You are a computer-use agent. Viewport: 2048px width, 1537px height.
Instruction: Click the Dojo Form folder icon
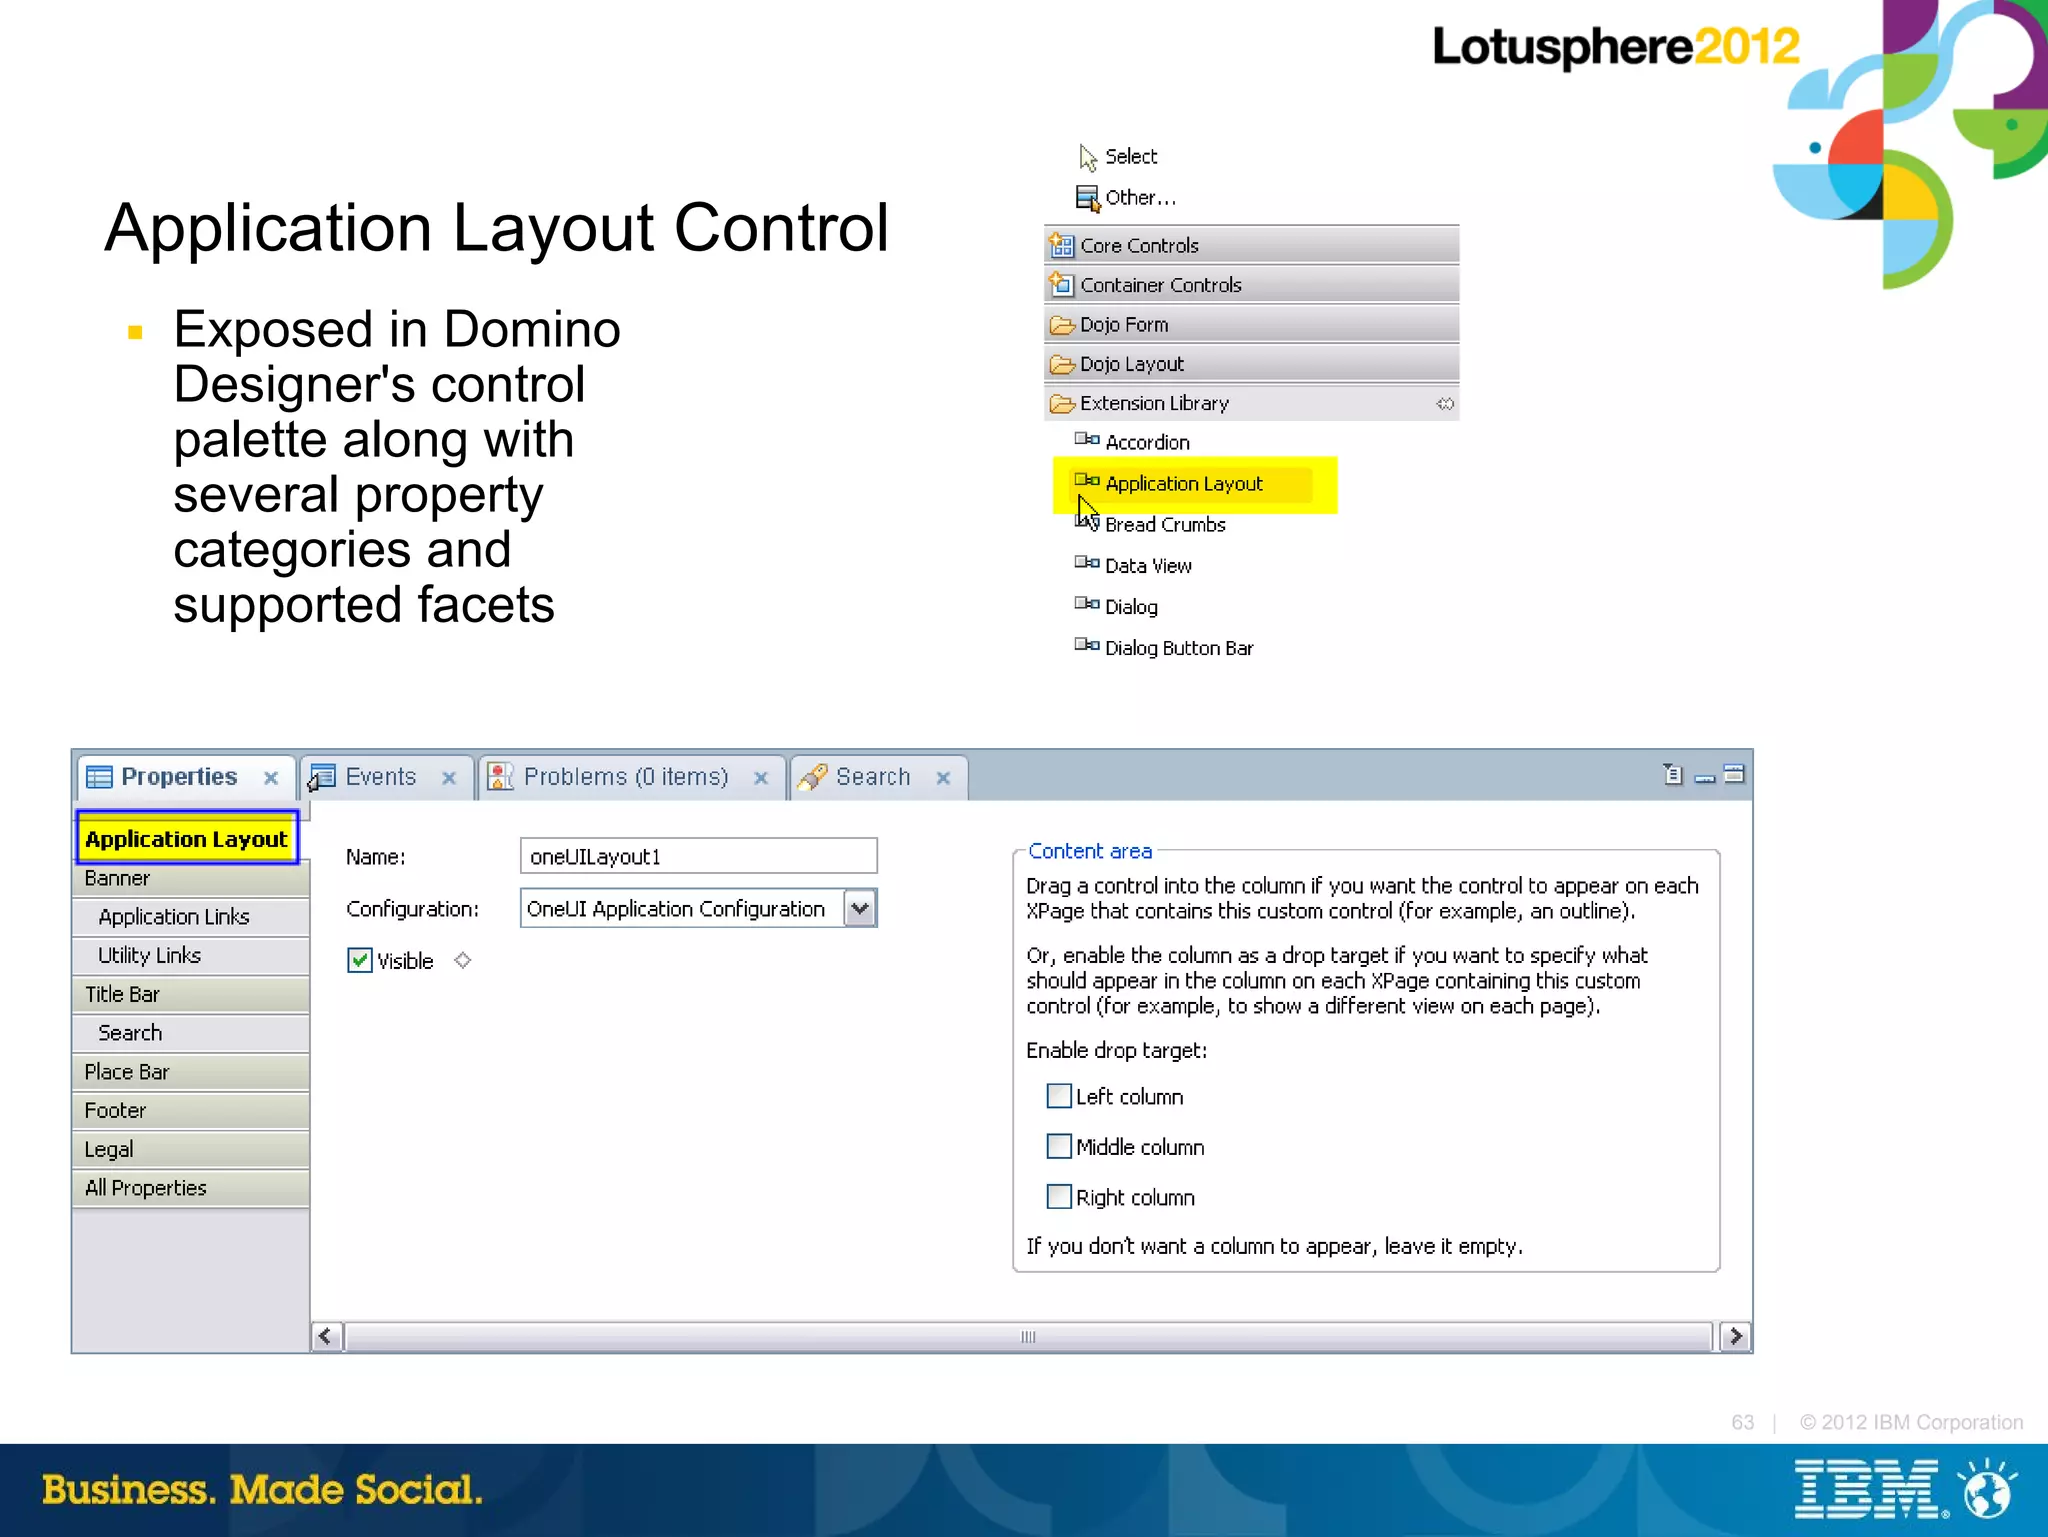1062,325
